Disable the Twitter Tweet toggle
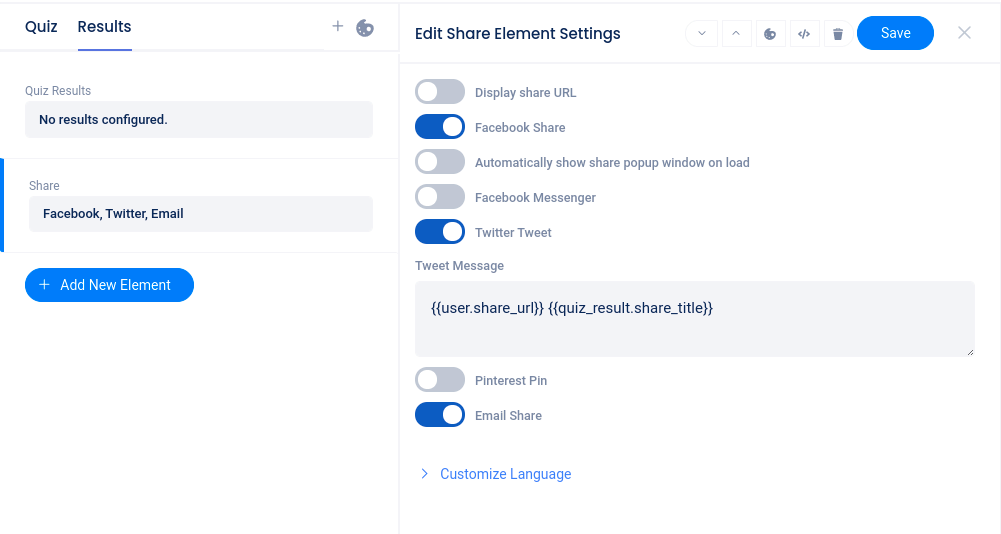This screenshot has height=534, width=1001. [440, 232]
